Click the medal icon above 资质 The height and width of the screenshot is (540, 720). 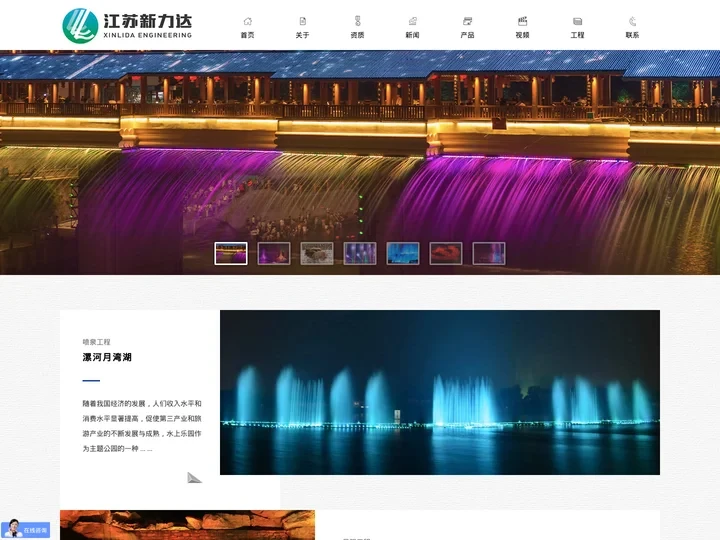pyautogui.click(x=358, y=21)
